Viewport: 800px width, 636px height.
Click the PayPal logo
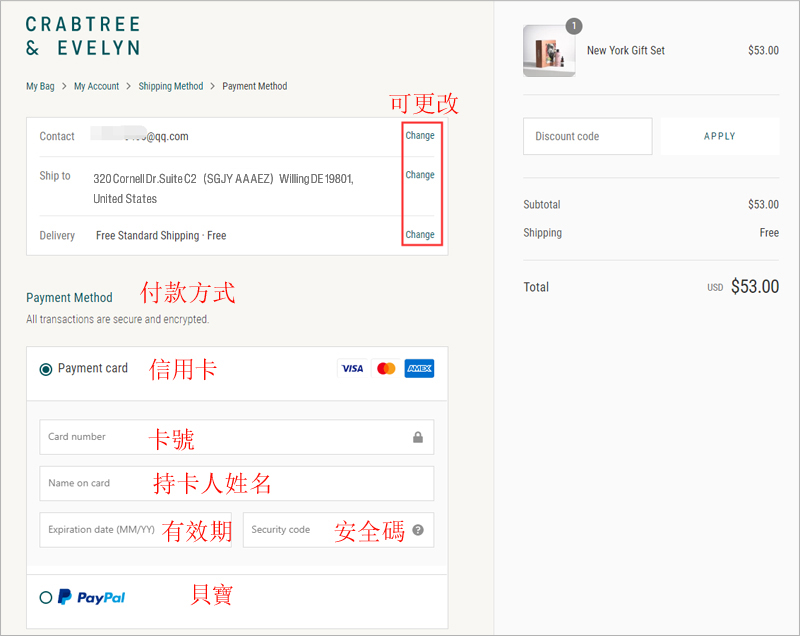click(x=91, y=597)
